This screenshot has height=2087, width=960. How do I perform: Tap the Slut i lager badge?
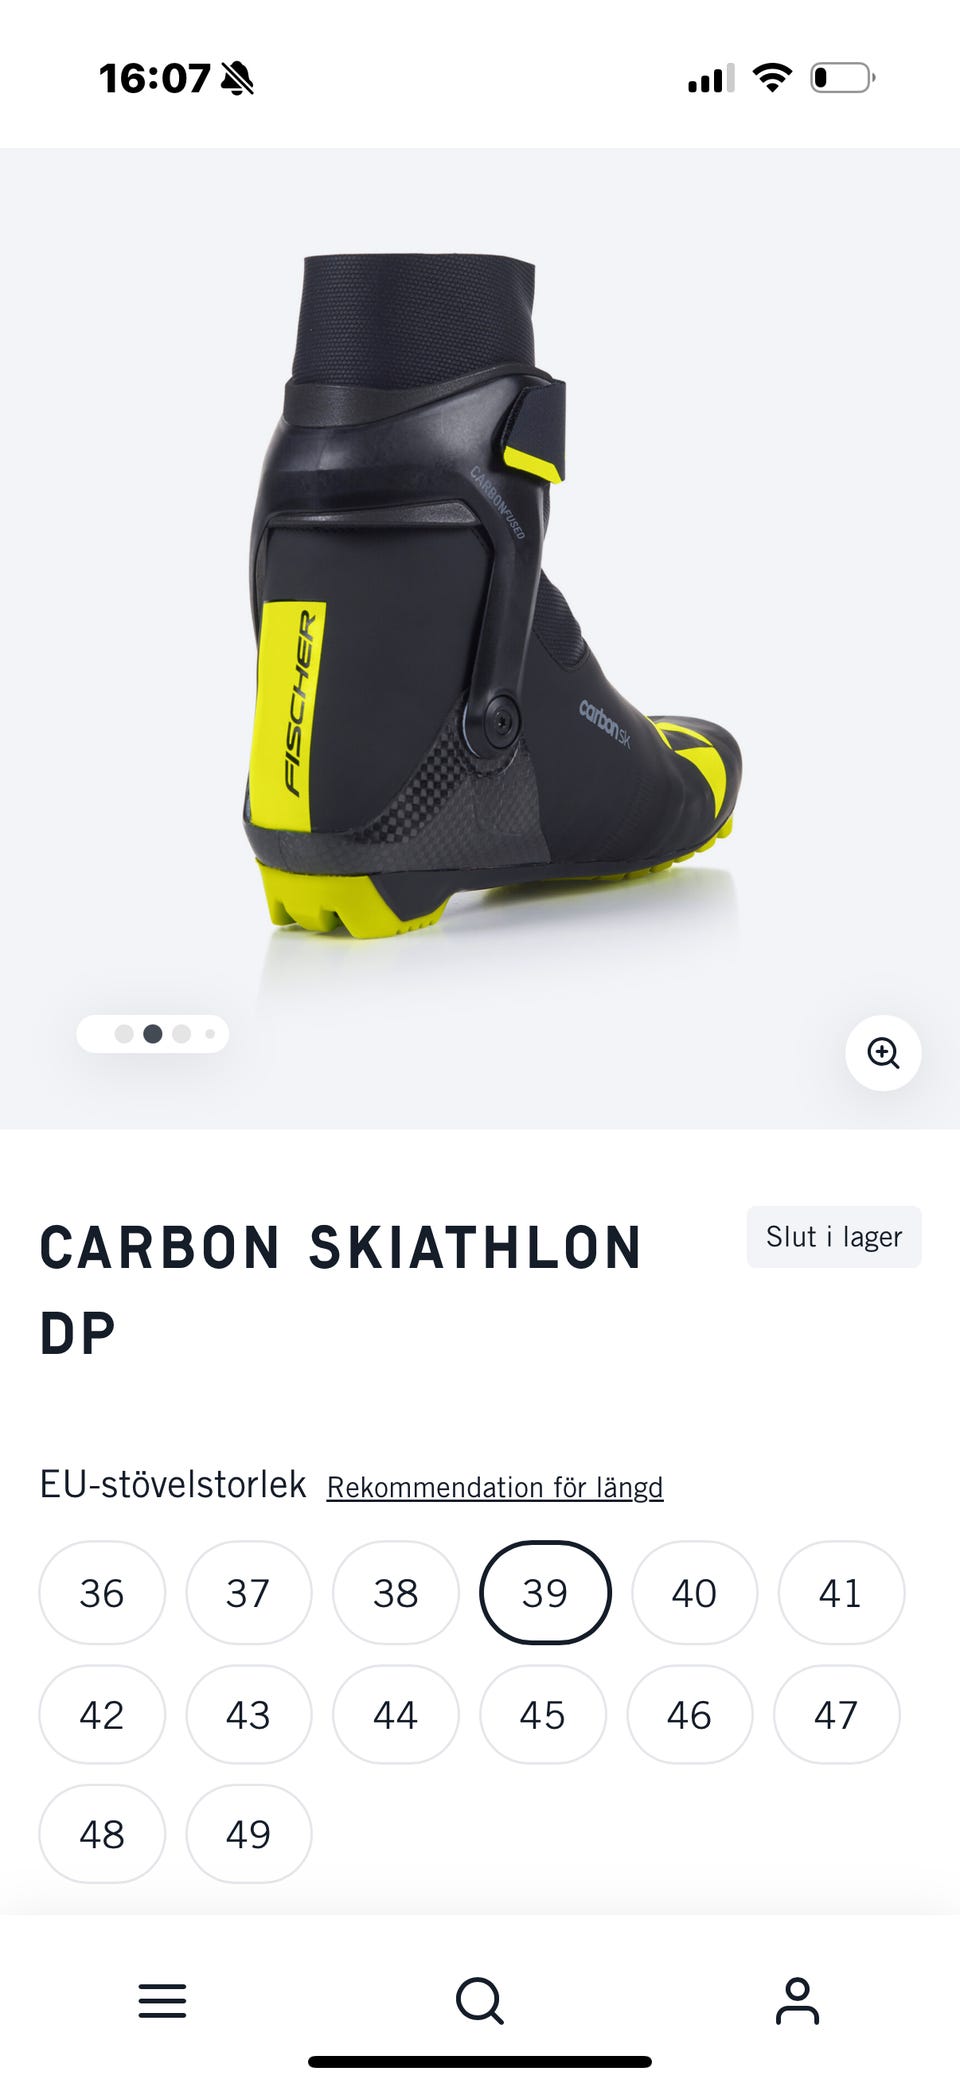(x=834, y=1237)
